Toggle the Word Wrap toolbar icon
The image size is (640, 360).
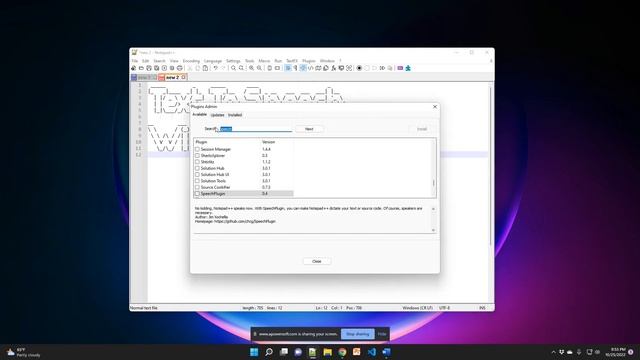pyautogui.click(x=288, y=68)
